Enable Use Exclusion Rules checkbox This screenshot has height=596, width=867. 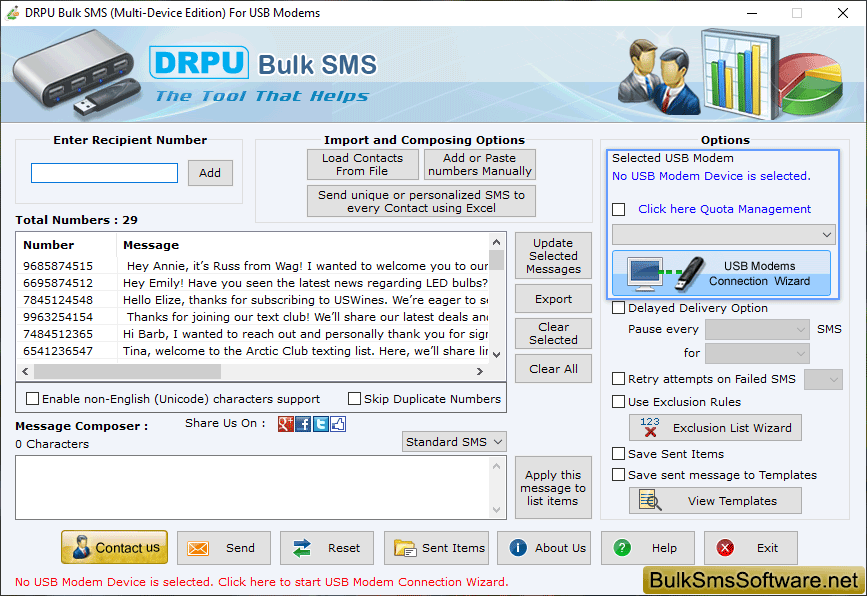tap(619, 401)
